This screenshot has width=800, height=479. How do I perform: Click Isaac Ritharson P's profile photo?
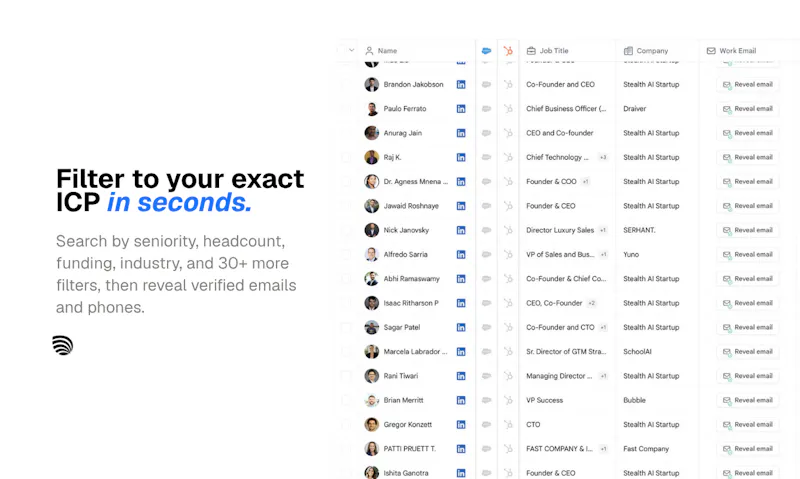point(371,303)
